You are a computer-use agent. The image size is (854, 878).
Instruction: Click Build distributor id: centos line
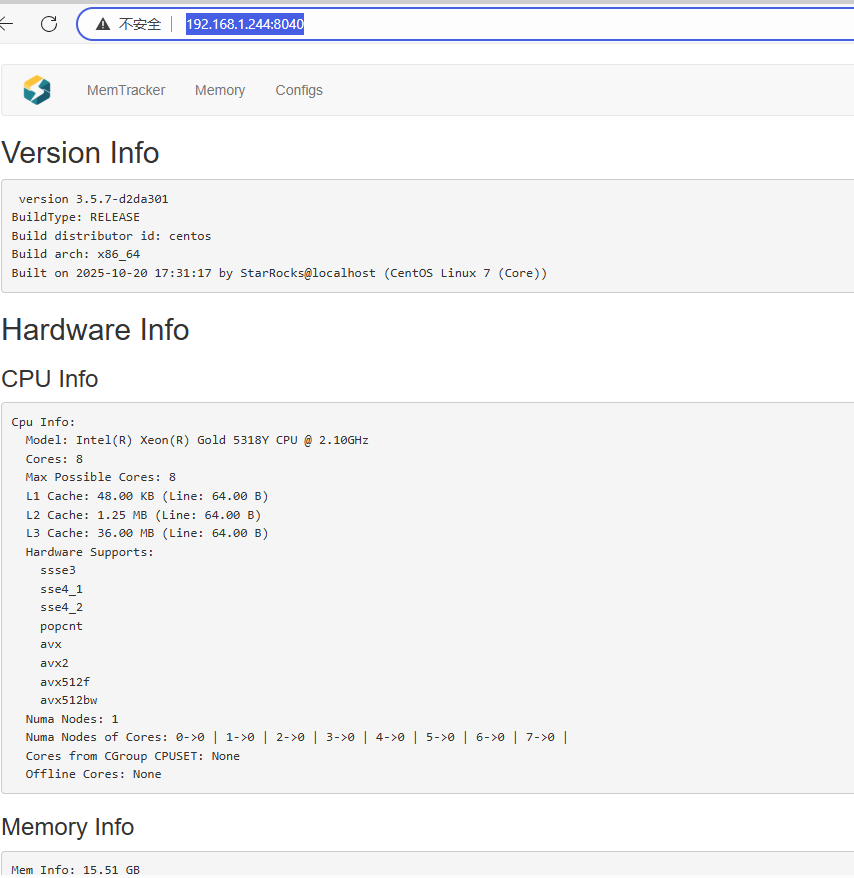(111, 236)
